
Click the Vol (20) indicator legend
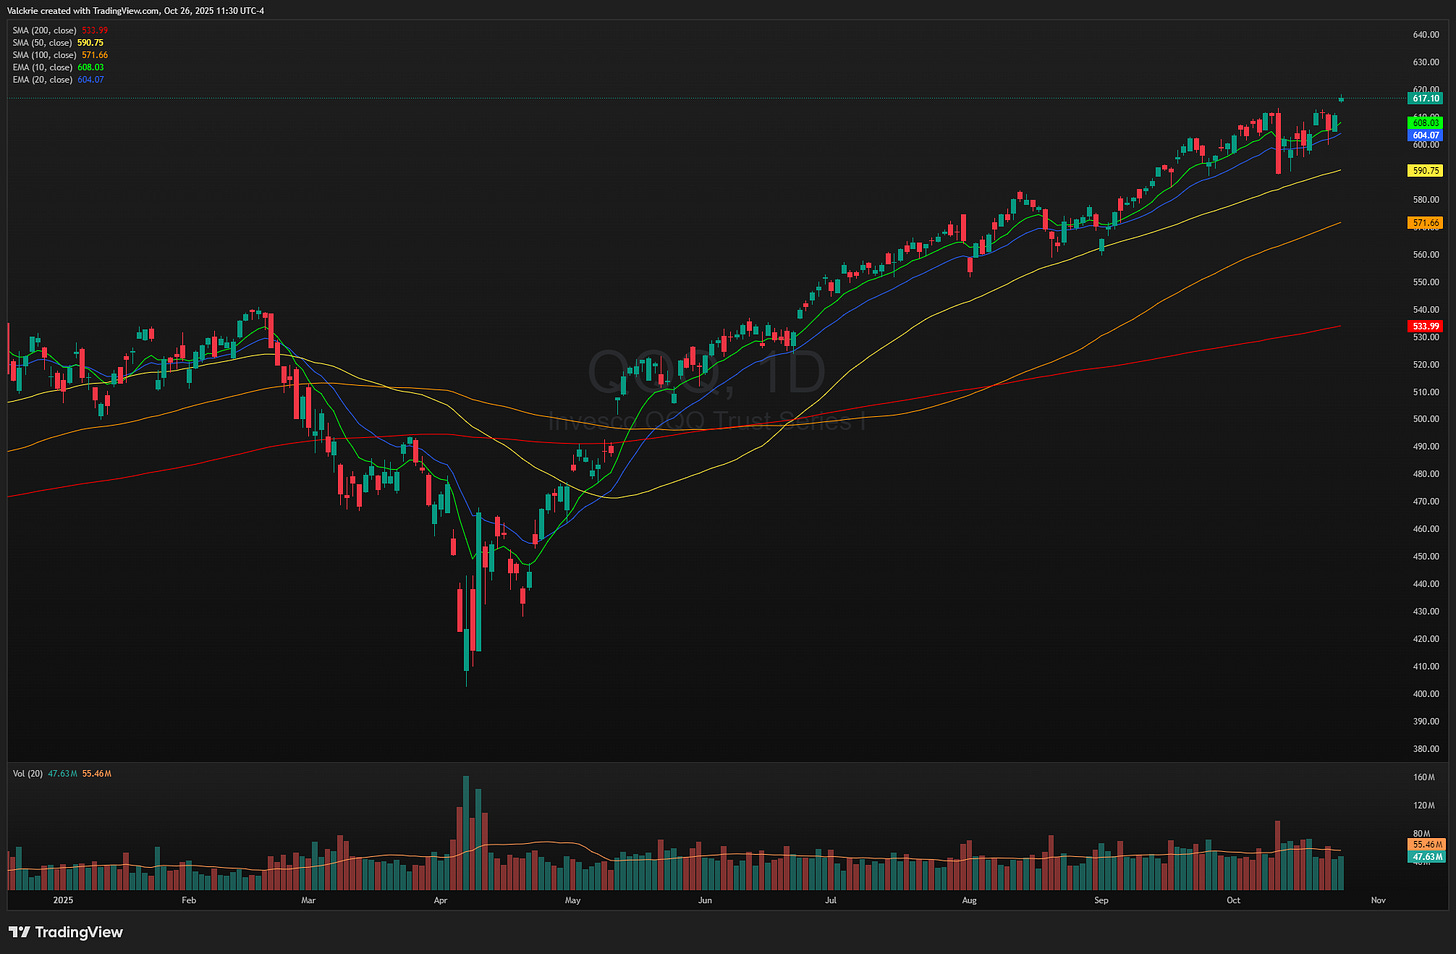coord(62,774)
